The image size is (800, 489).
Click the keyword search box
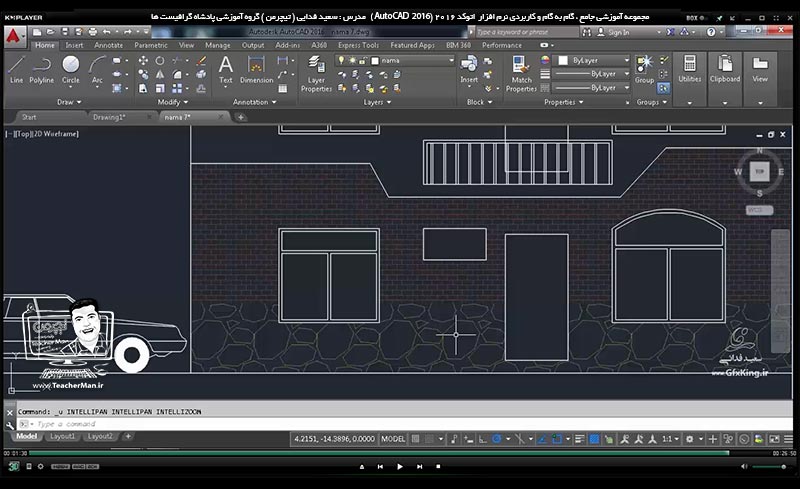(526, 32)
